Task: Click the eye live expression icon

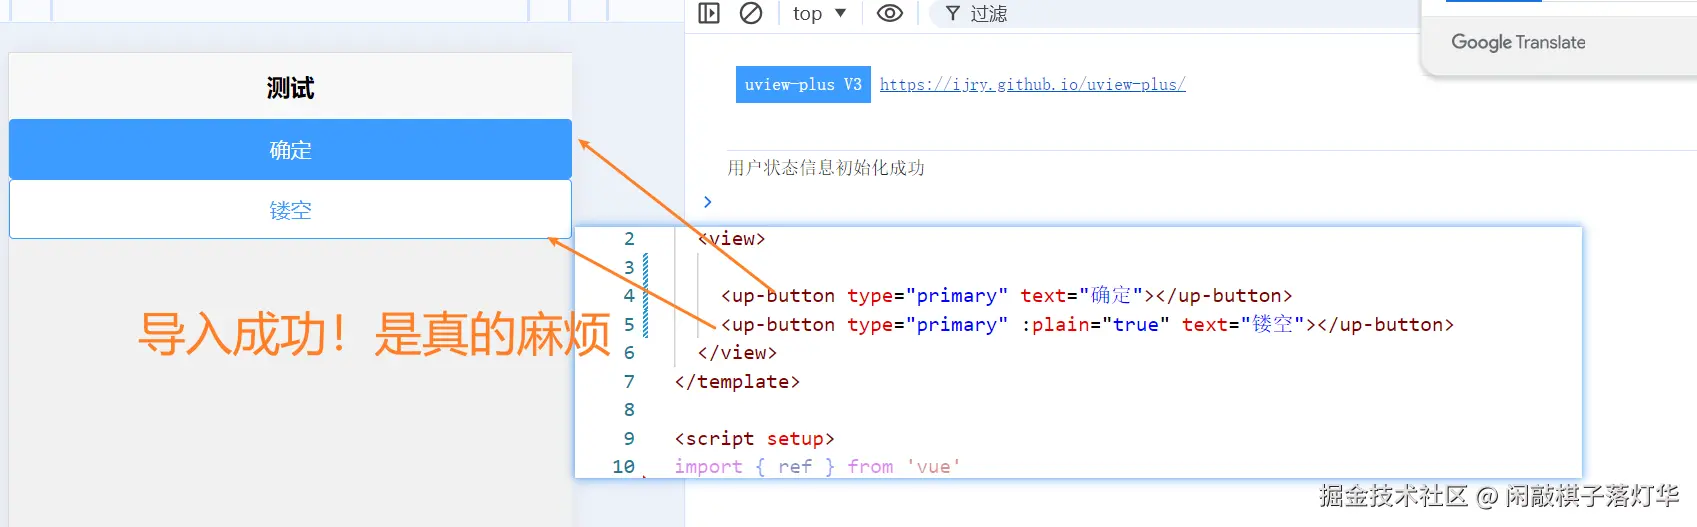Action: [x=890, y=13]
